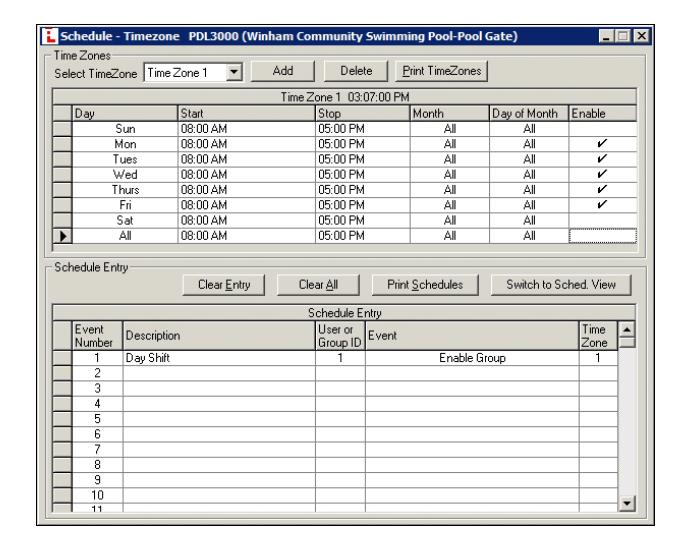This screenshot has width=684, height=553.
Task: Click the Stop time for Fri row
Action: [x=363, y=205]
